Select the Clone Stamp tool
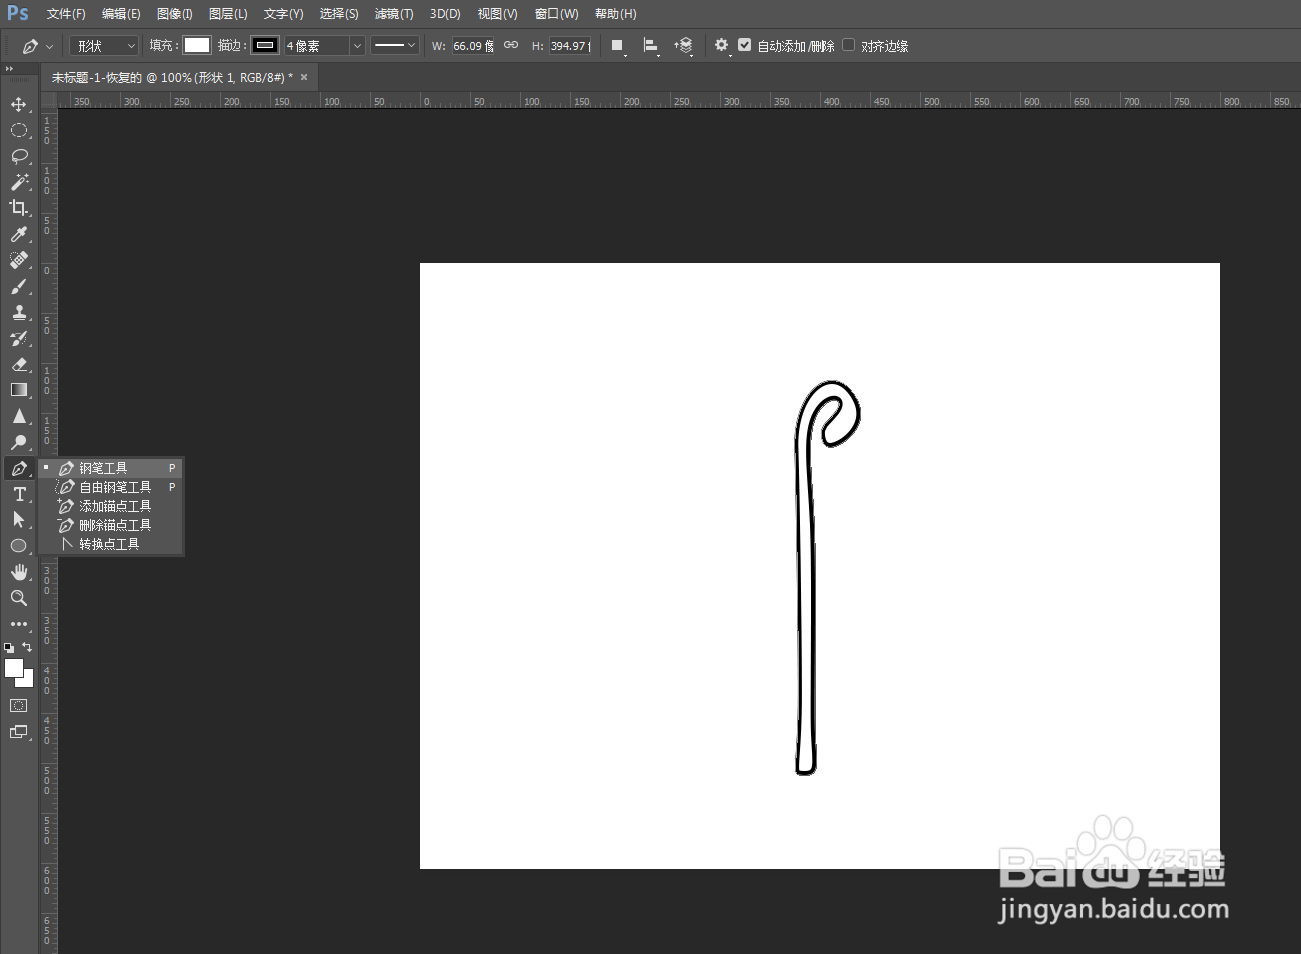This screenshot has width=1301, height=954. pos(18,312)
